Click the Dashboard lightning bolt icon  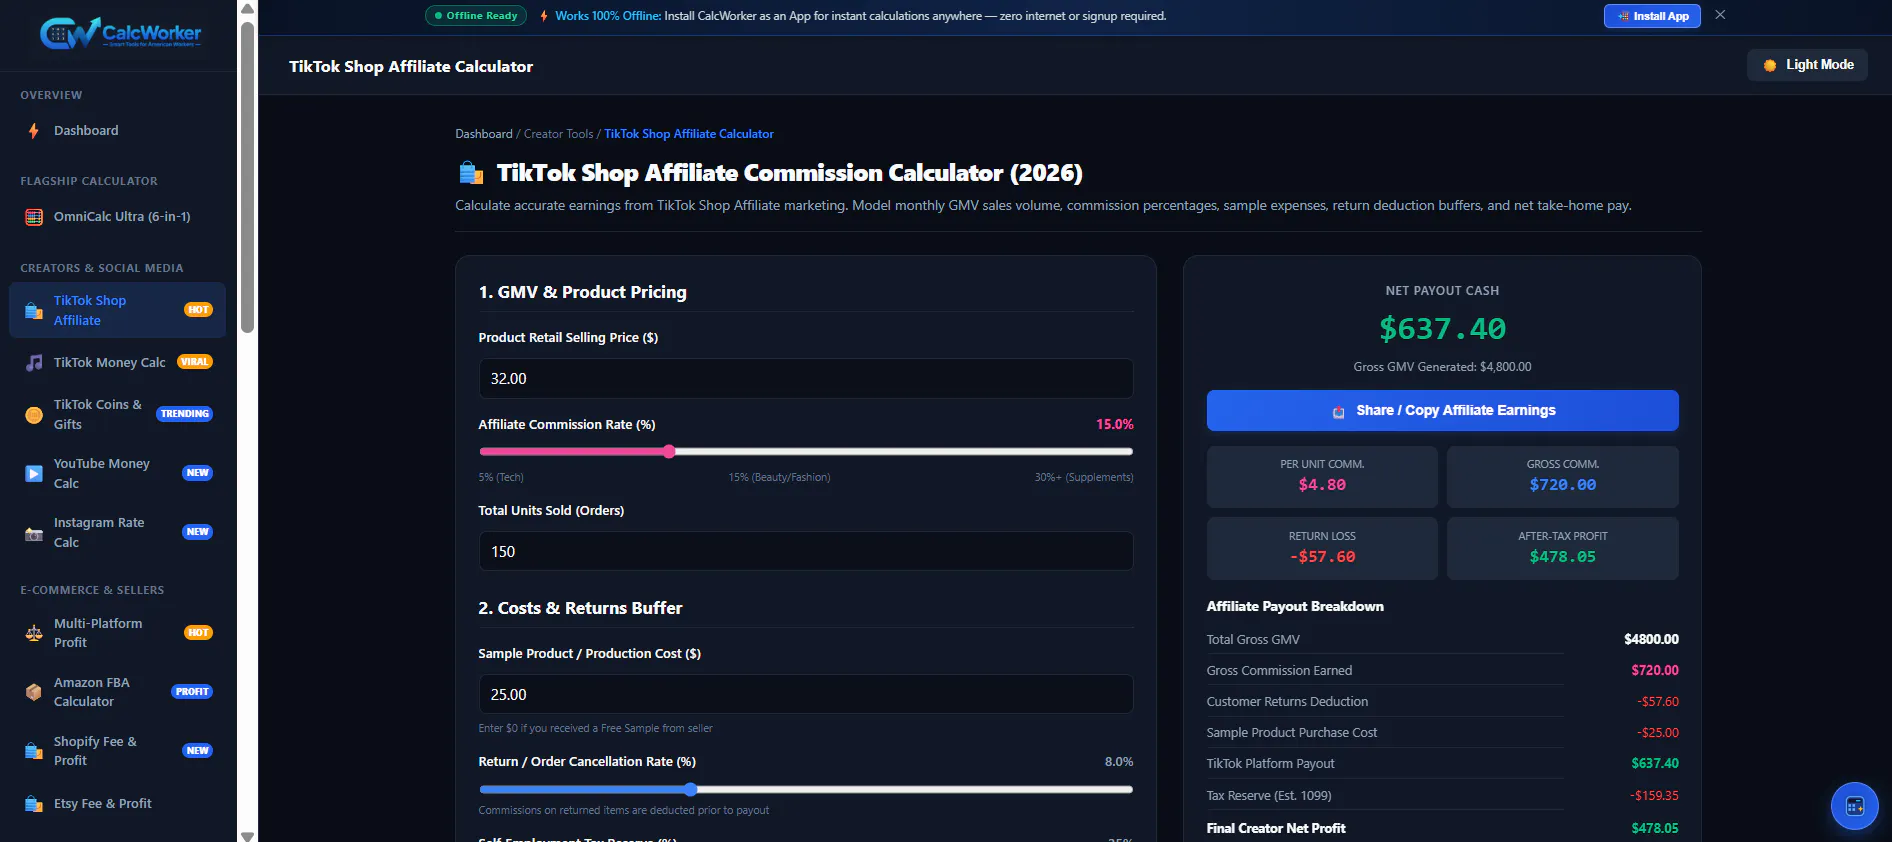[34, 131]
